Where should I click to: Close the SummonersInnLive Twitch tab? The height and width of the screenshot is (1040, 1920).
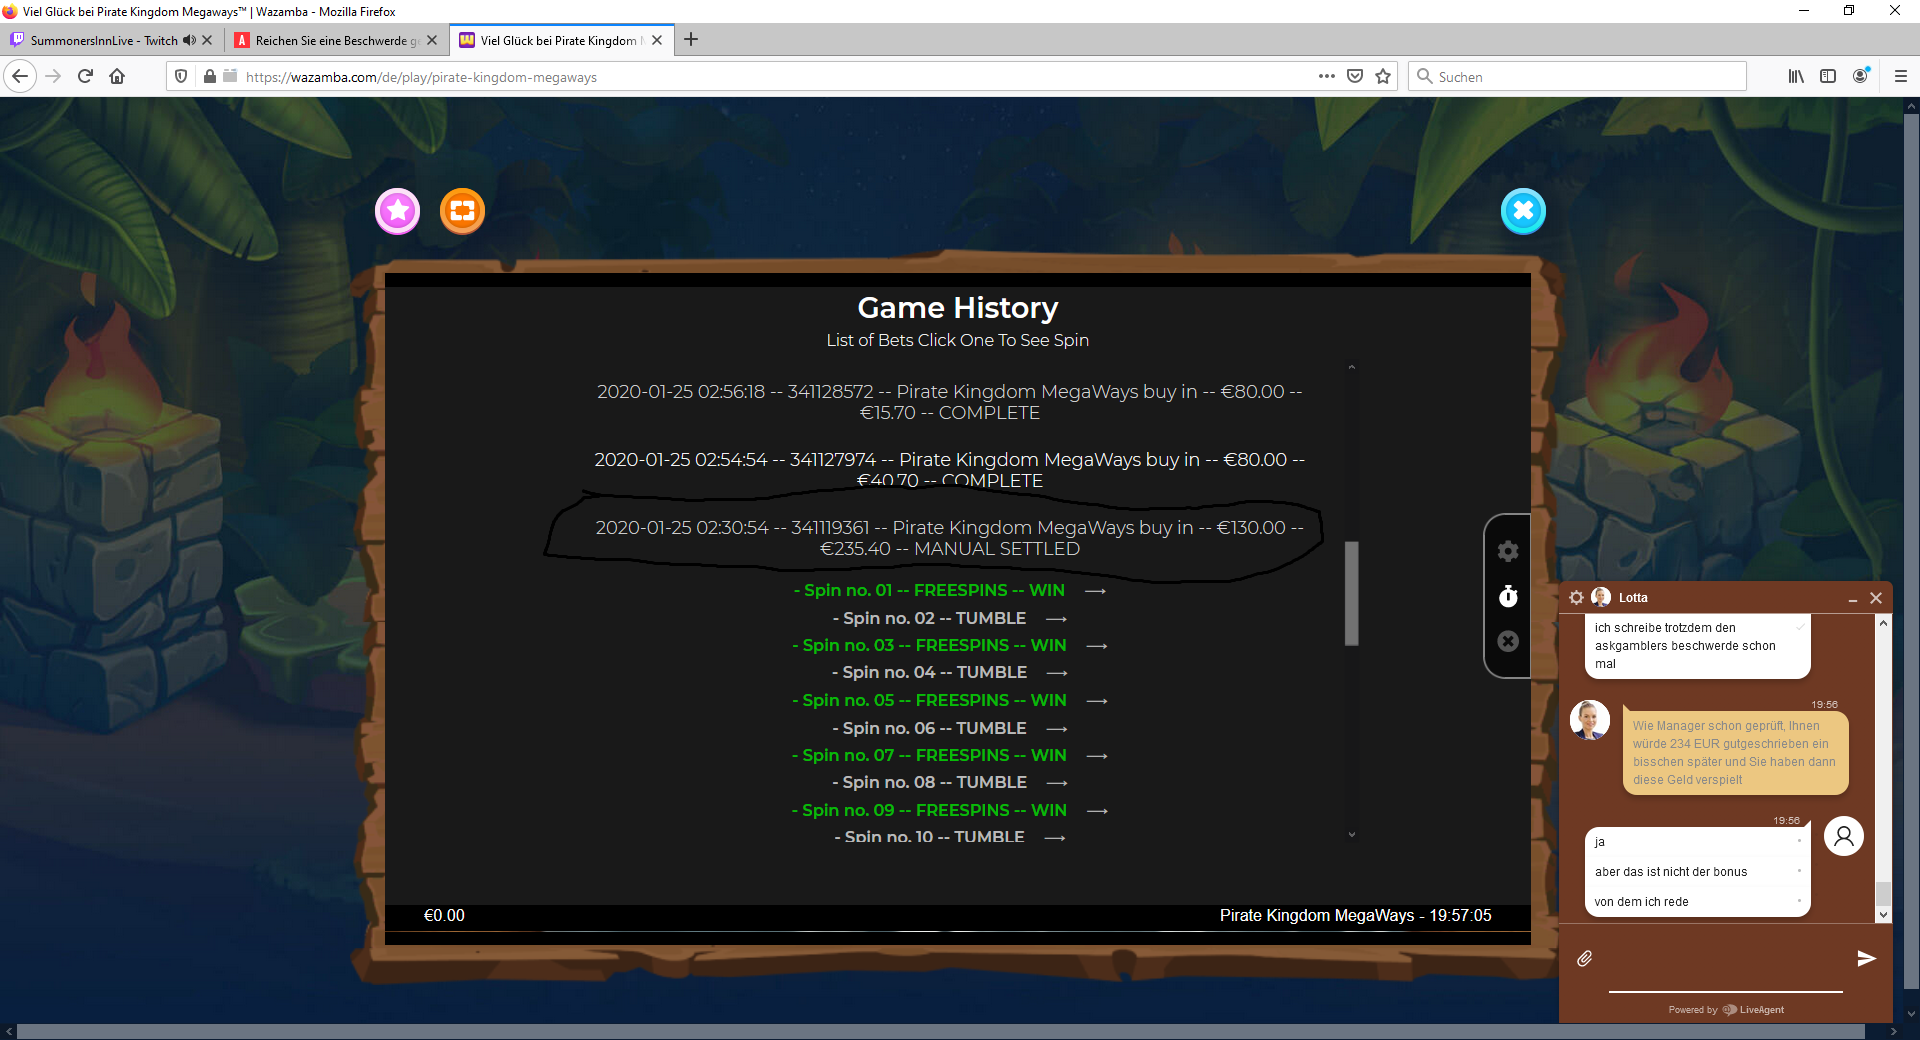[x=207, y=40]
